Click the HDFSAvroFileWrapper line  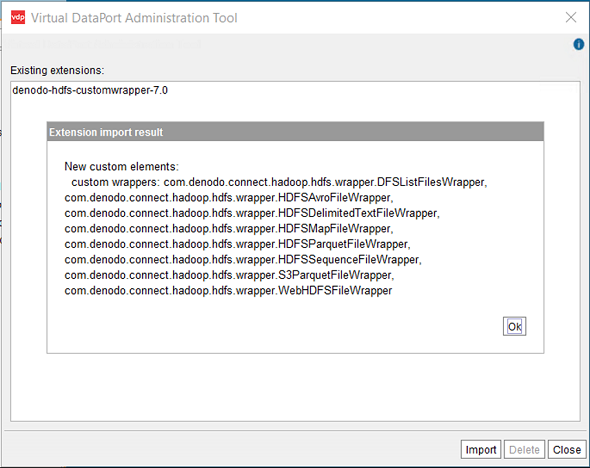click(229, 198)
